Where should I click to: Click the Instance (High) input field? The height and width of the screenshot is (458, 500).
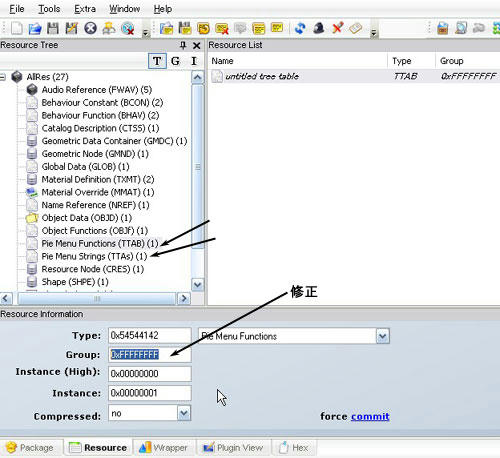[150, 374]
